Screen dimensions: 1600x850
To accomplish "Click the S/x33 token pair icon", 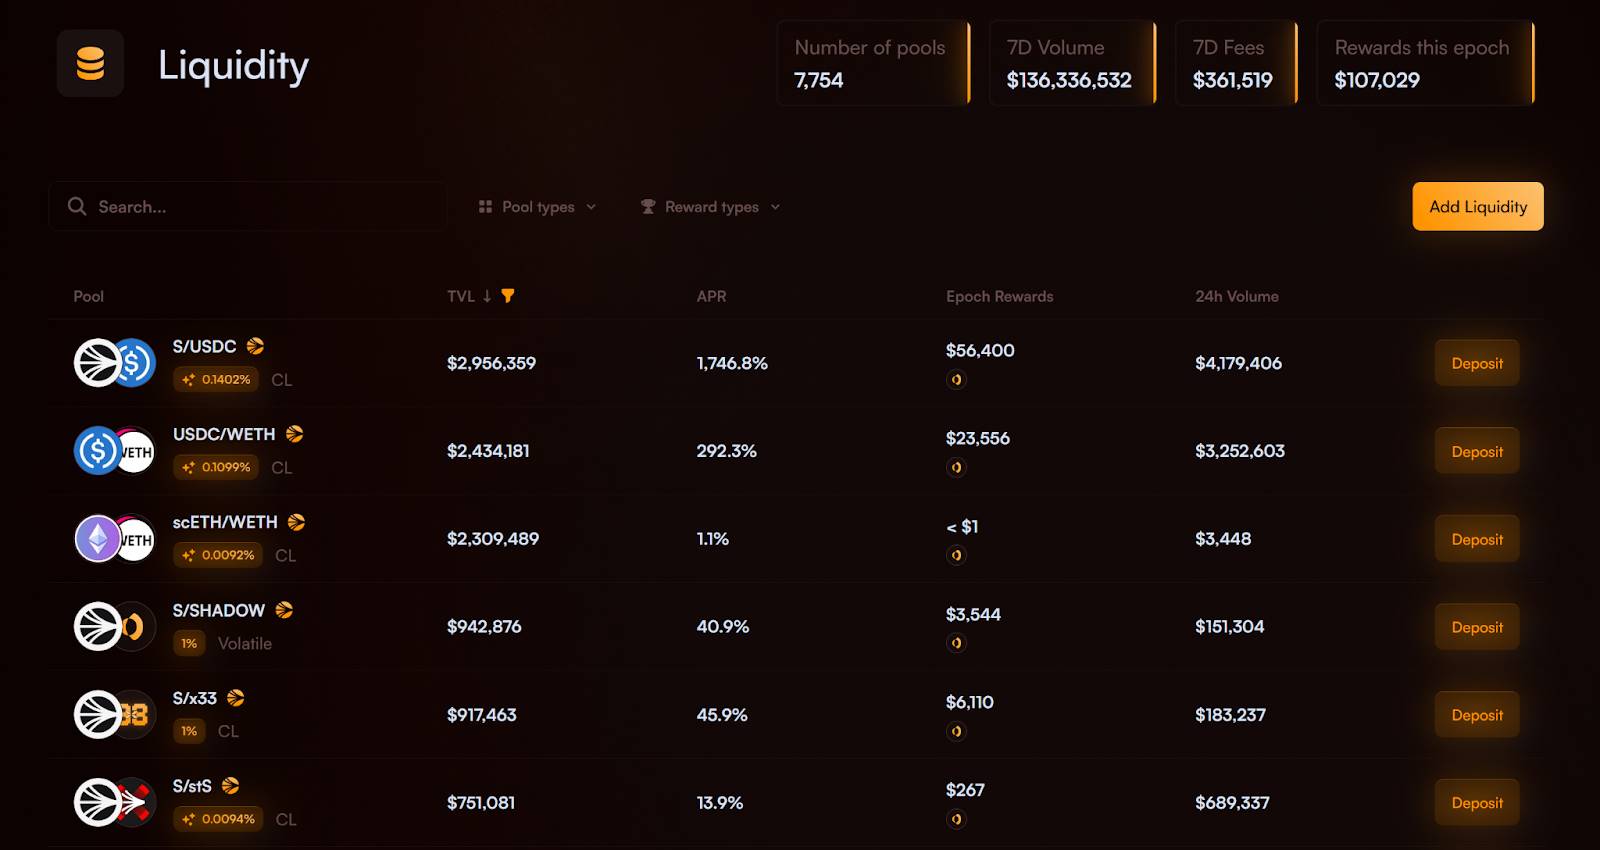I will (x=115, y=715).
